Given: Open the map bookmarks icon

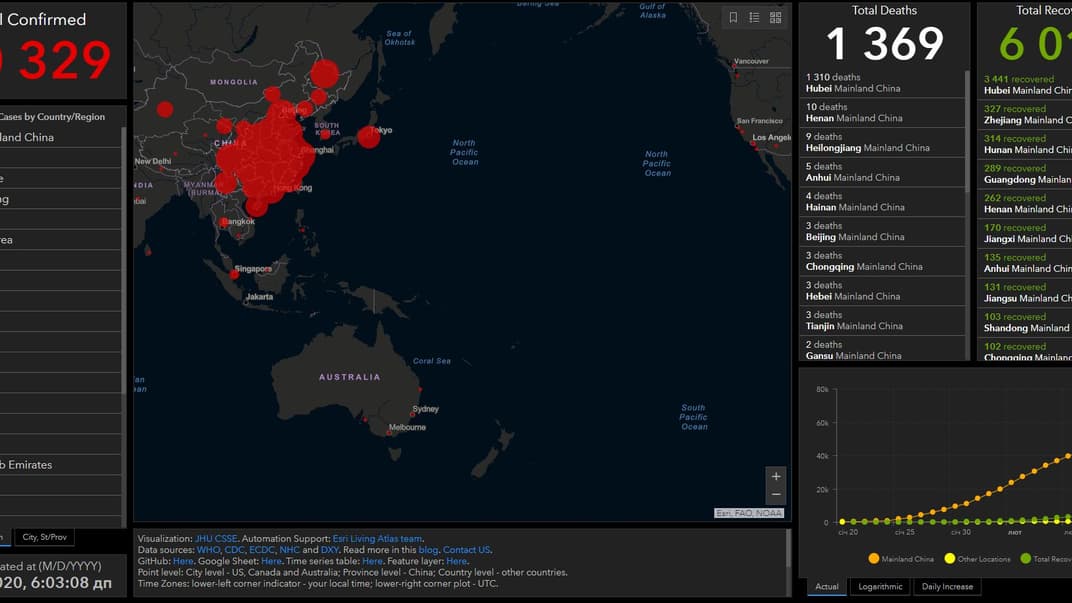Looking at the screenshot, I should pos(733,17).
